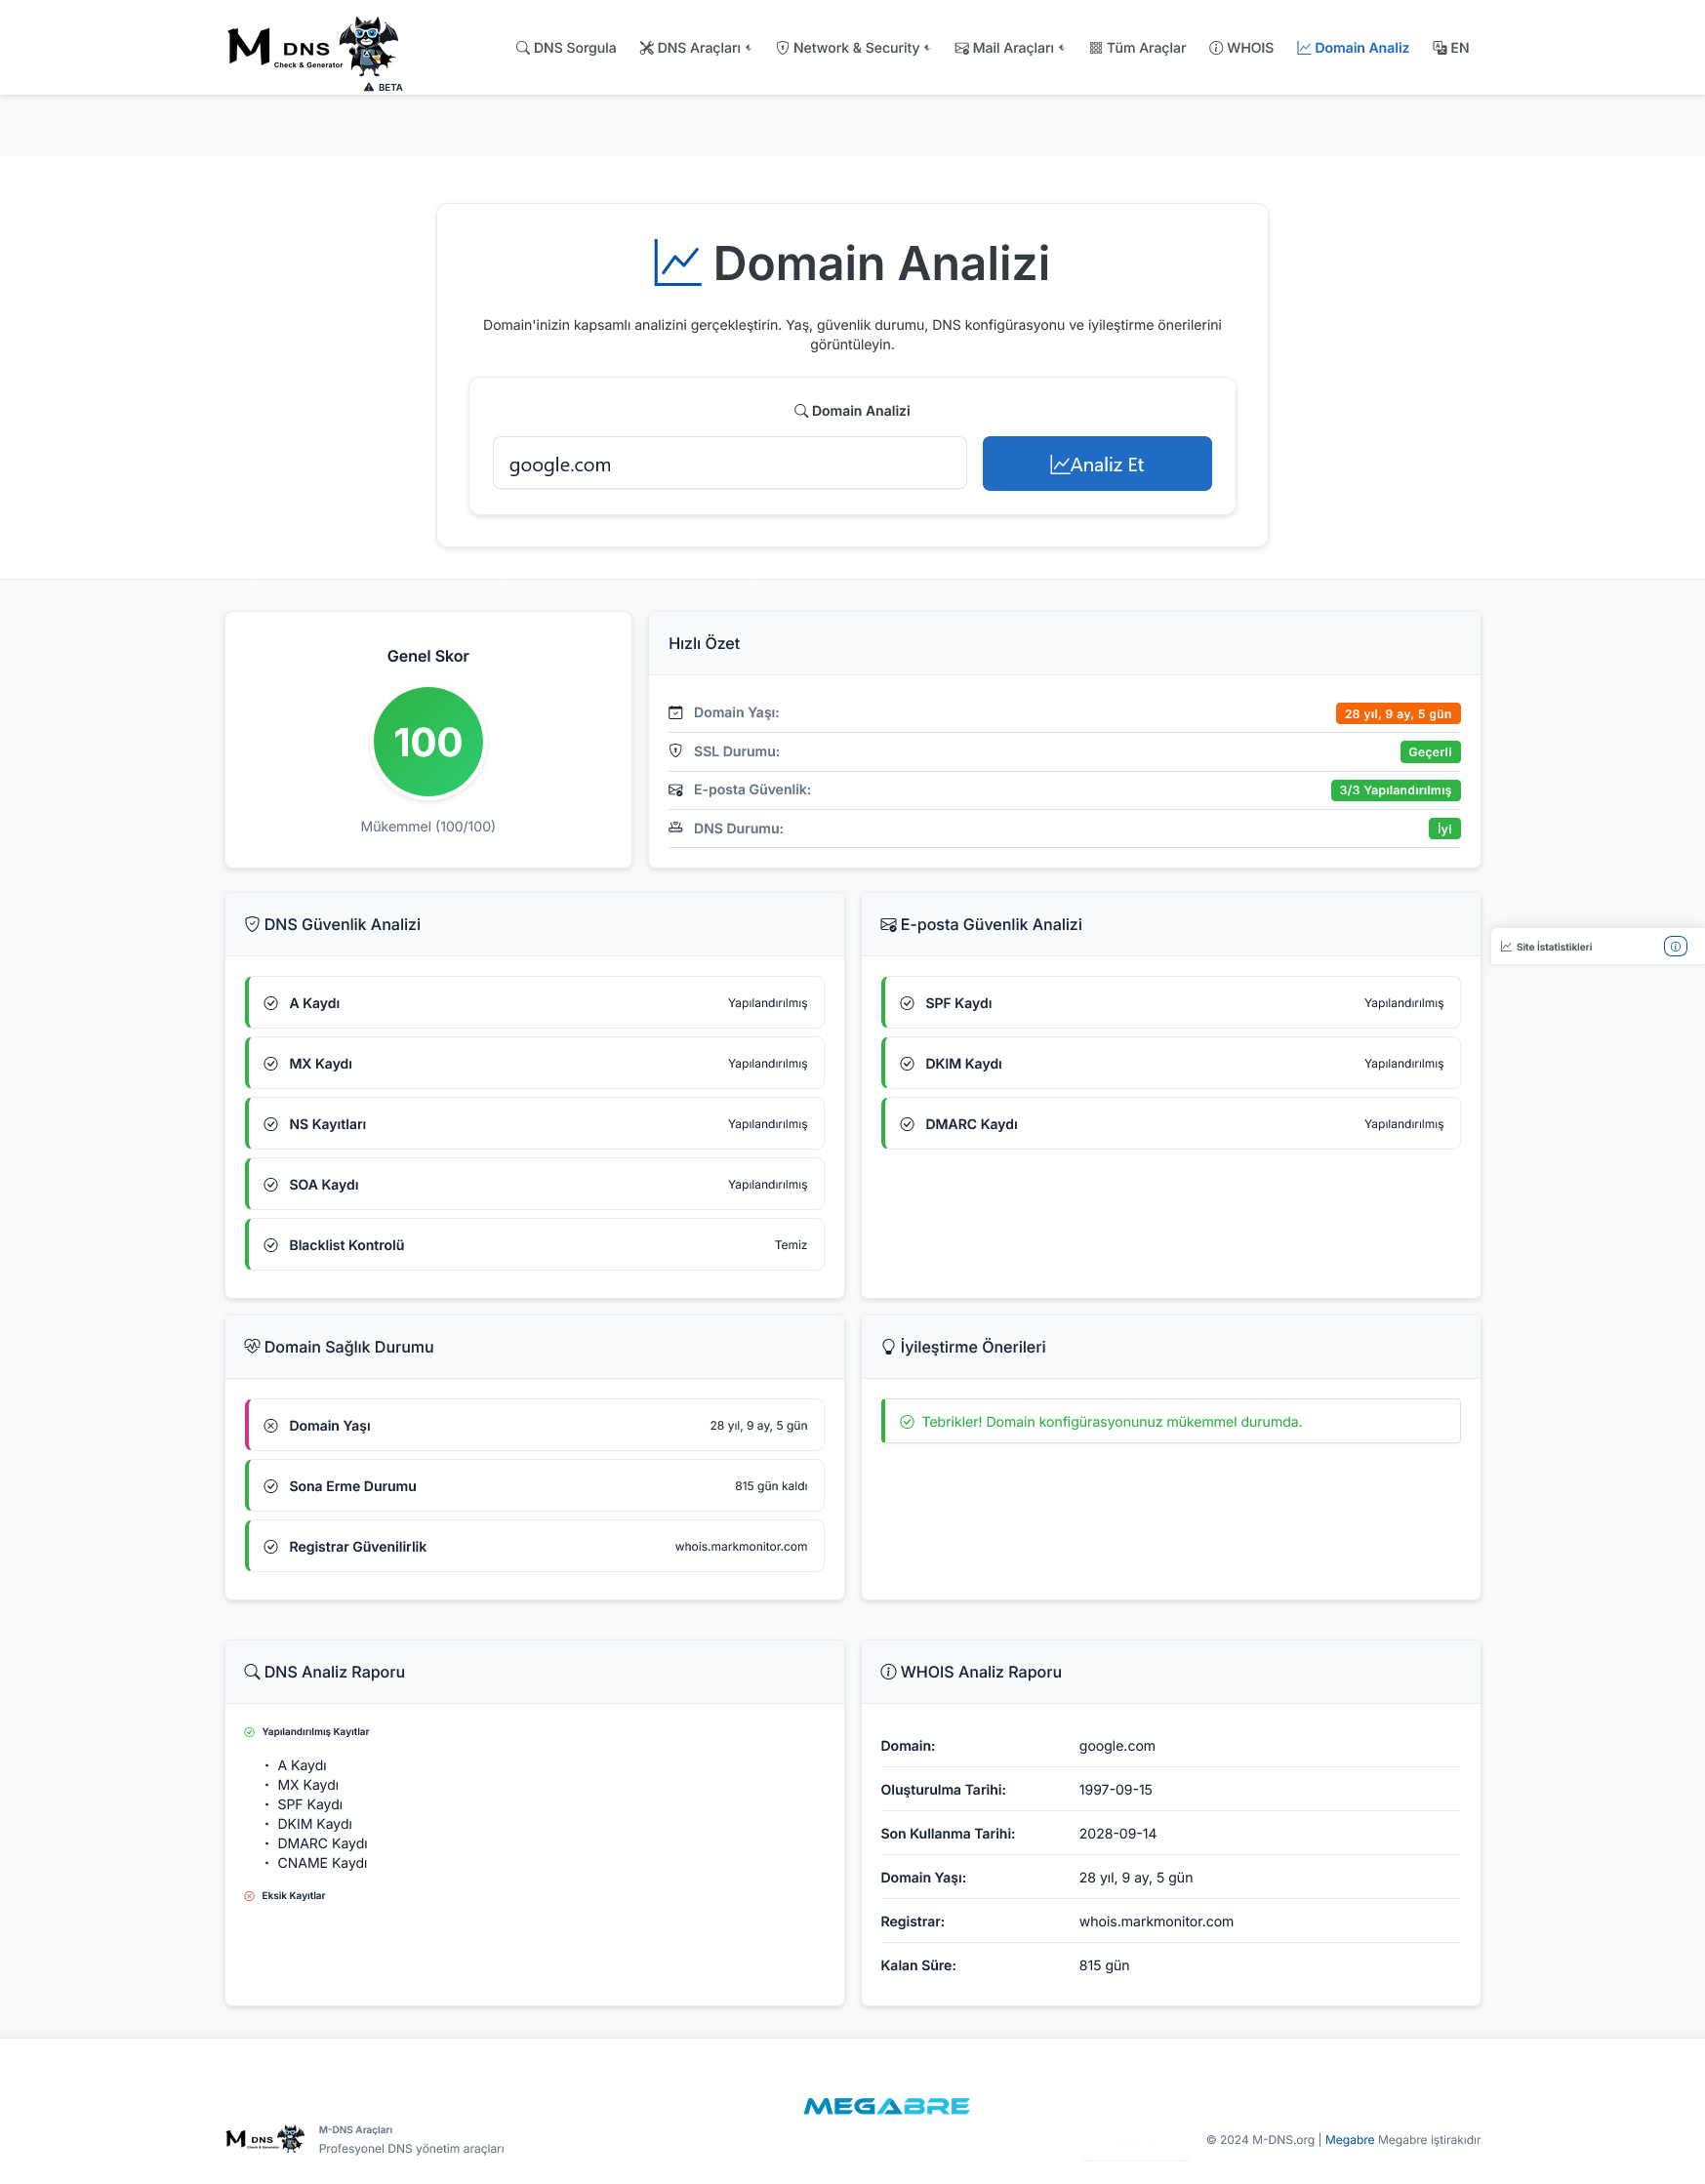The width and height of the screenshot is (1705, 2184).
Task: Click the Temiz status on Blacklist row
Action: 791,1245
